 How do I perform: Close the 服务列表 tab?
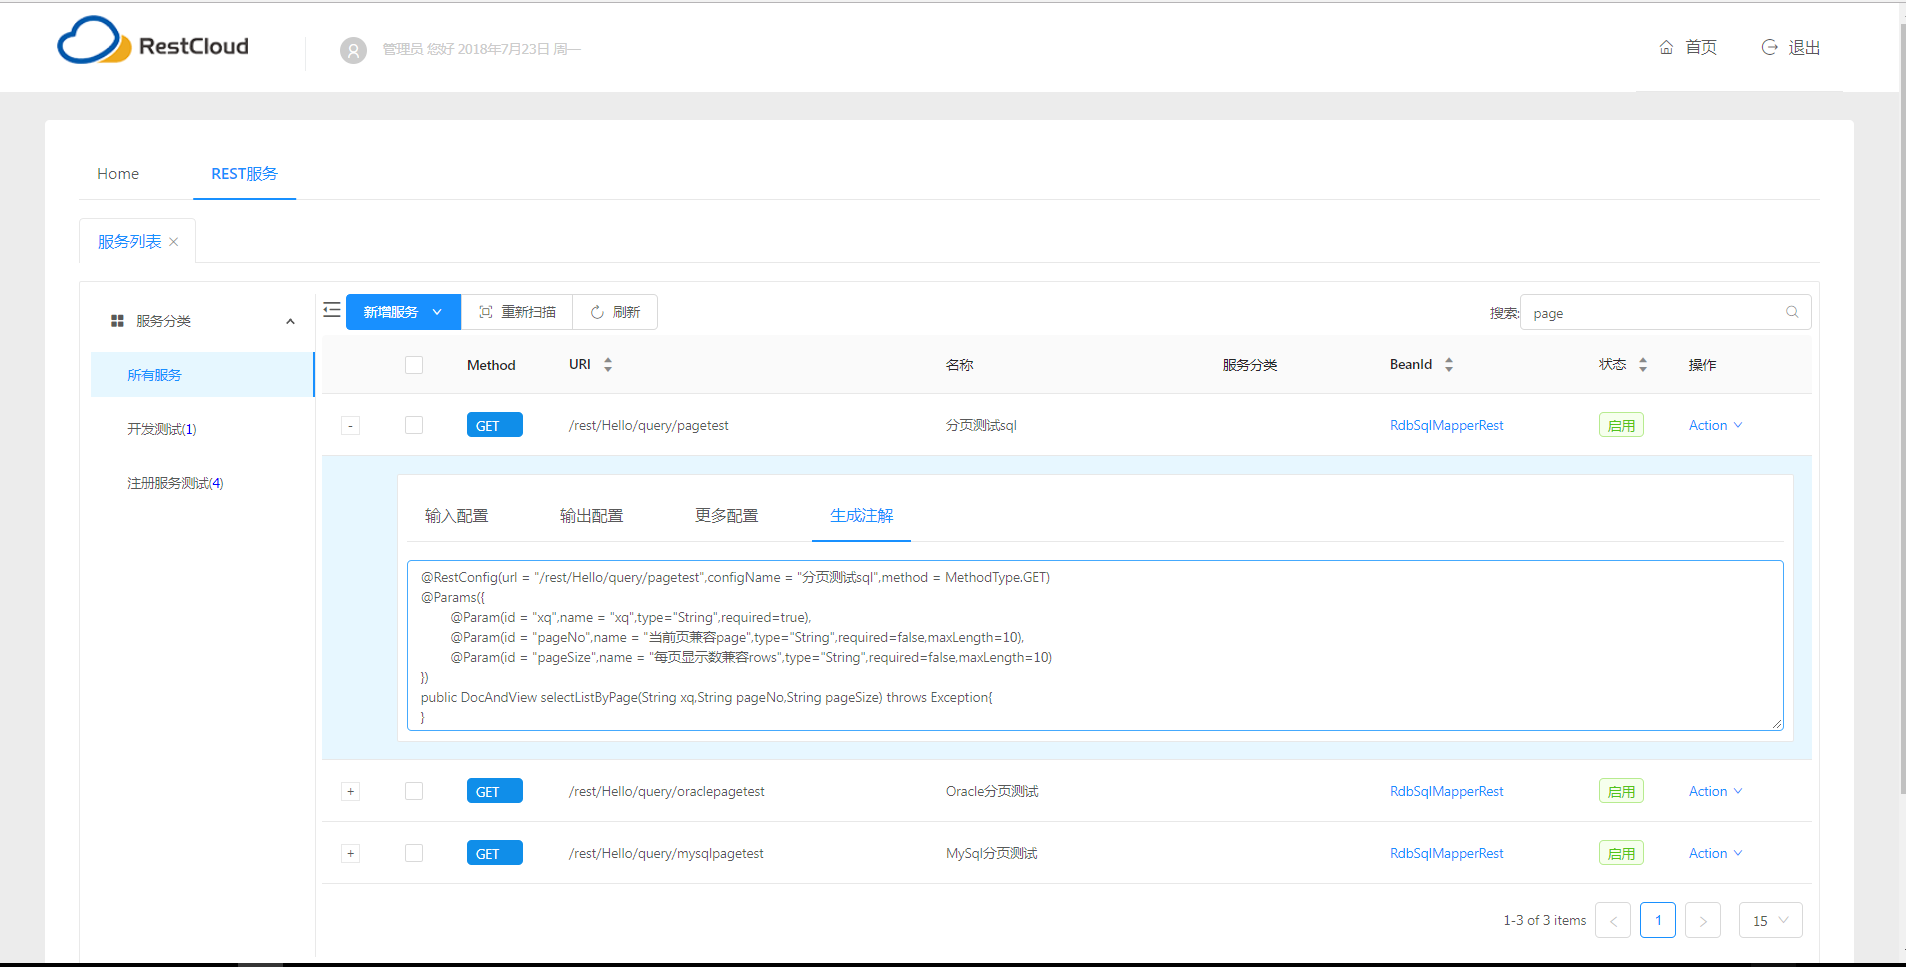coord(174,242)
